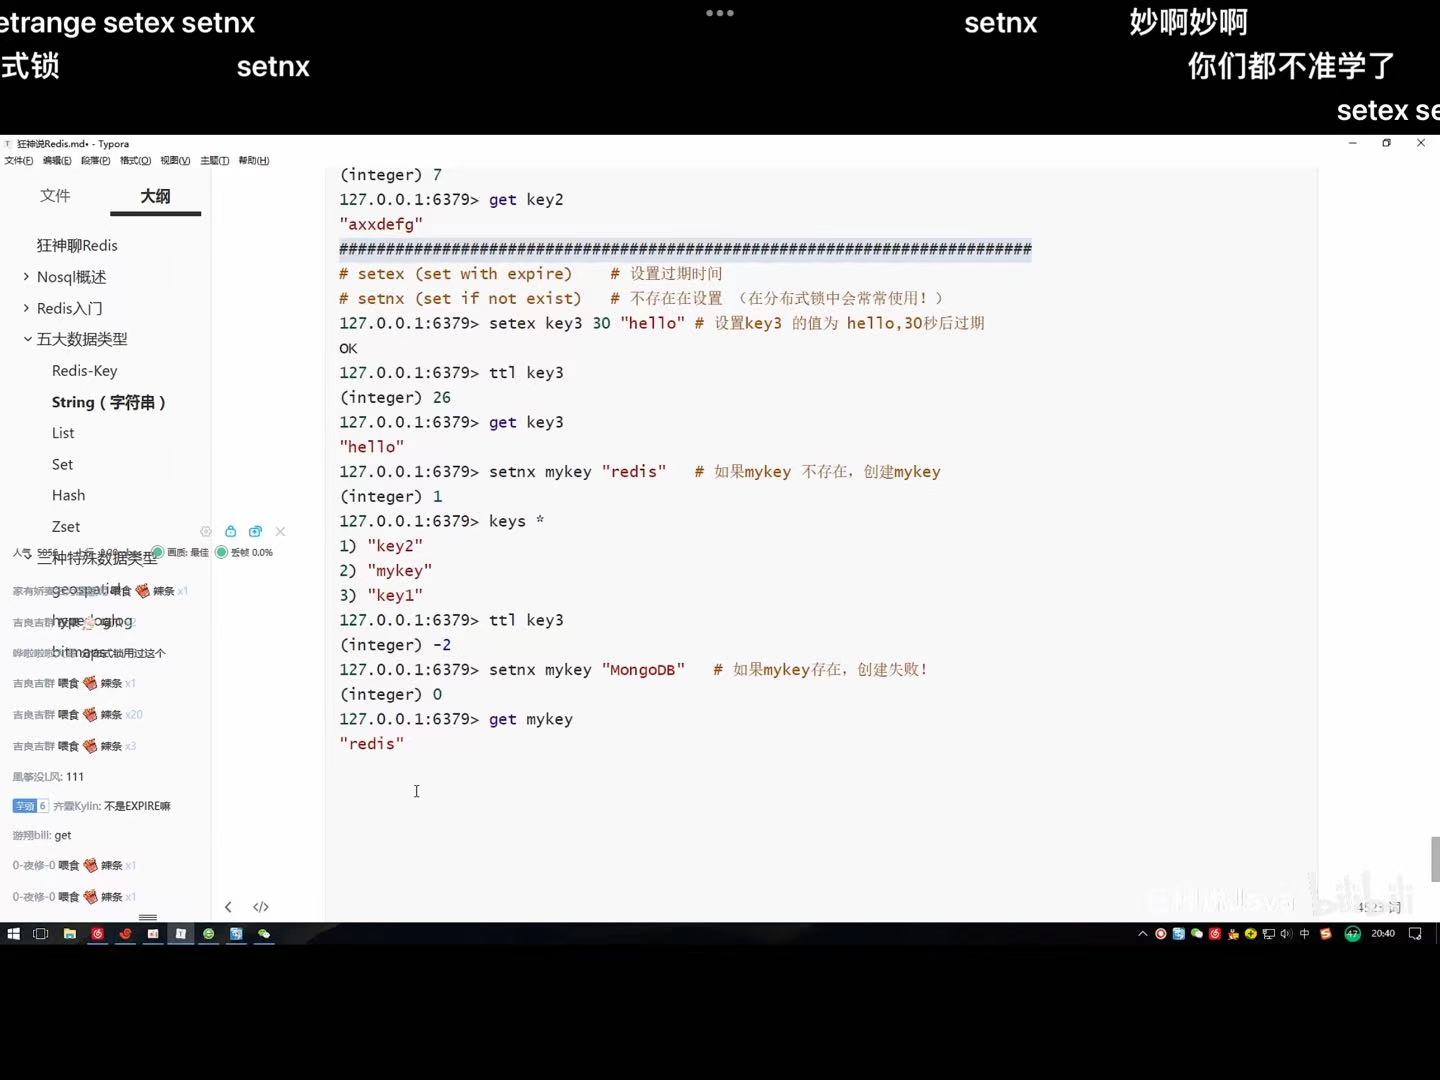This screenshot has width=1440, height=1080.
Task: Open the 文件(F) menu
Action: (x=18, y=161)
